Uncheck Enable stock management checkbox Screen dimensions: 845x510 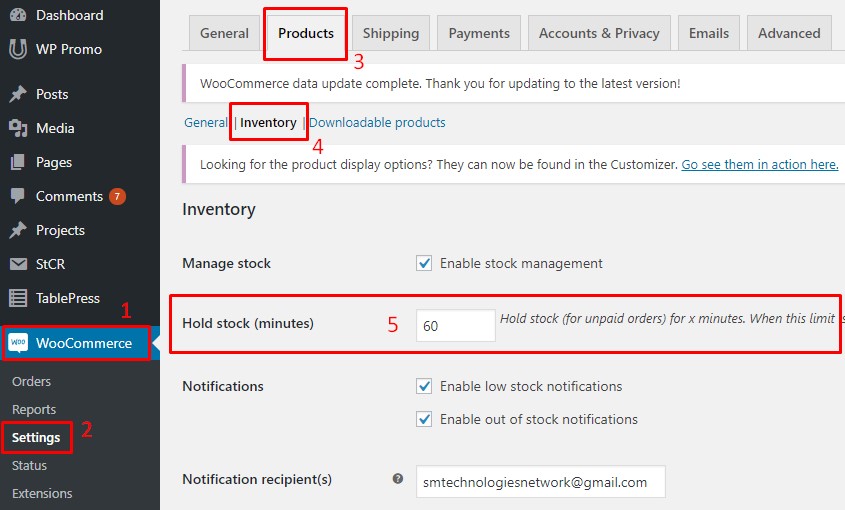(424, 263)
